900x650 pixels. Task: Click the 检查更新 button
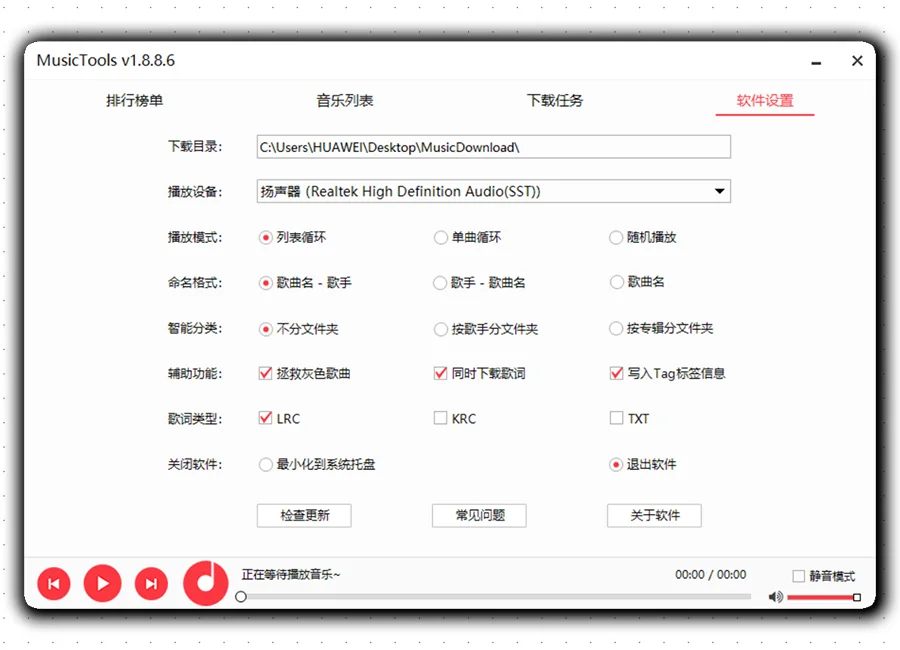click(x=303, y=515)
